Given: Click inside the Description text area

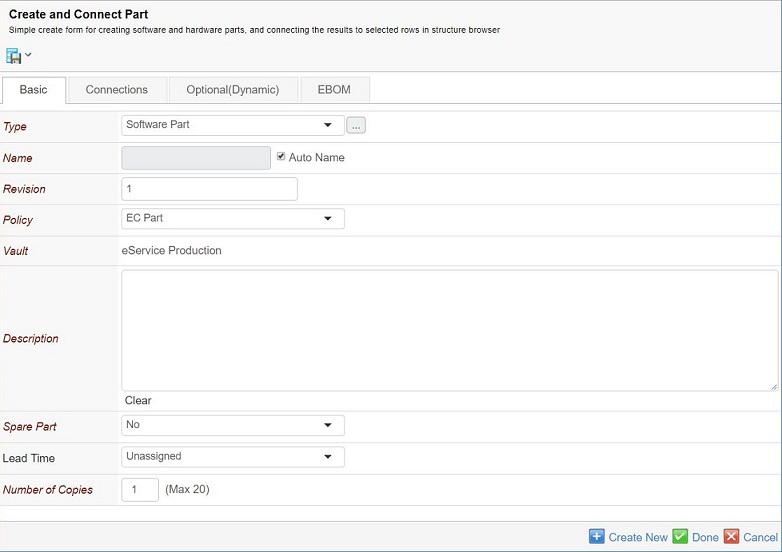Looking at the screenshot, I should click(x=449, y=330).
